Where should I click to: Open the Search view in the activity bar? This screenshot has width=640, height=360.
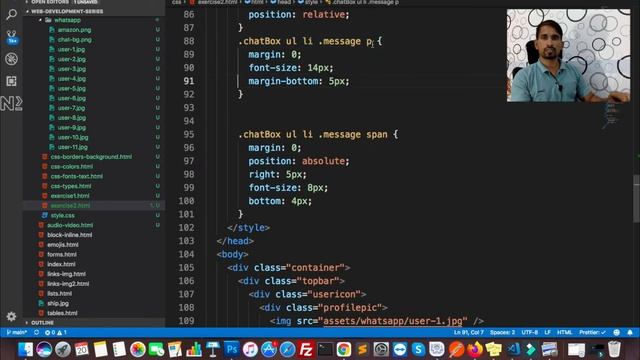11,15
